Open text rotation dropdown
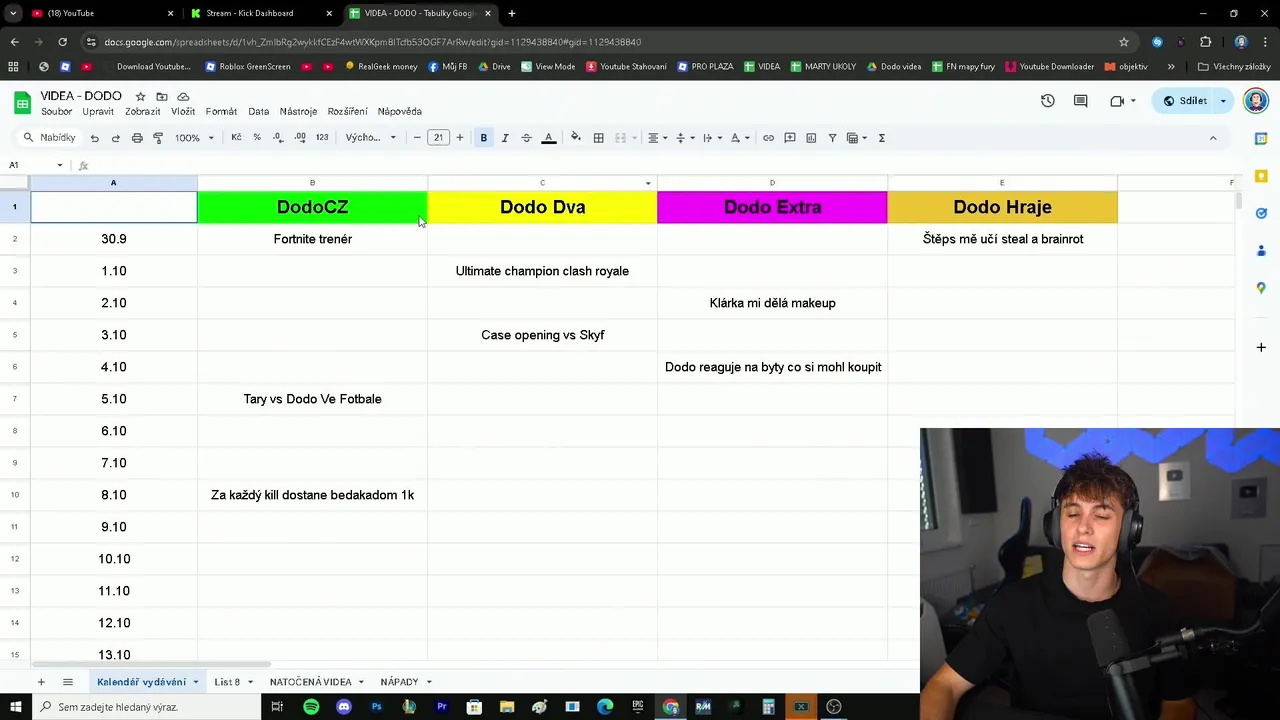1280x720 pixels. (739, 138)
